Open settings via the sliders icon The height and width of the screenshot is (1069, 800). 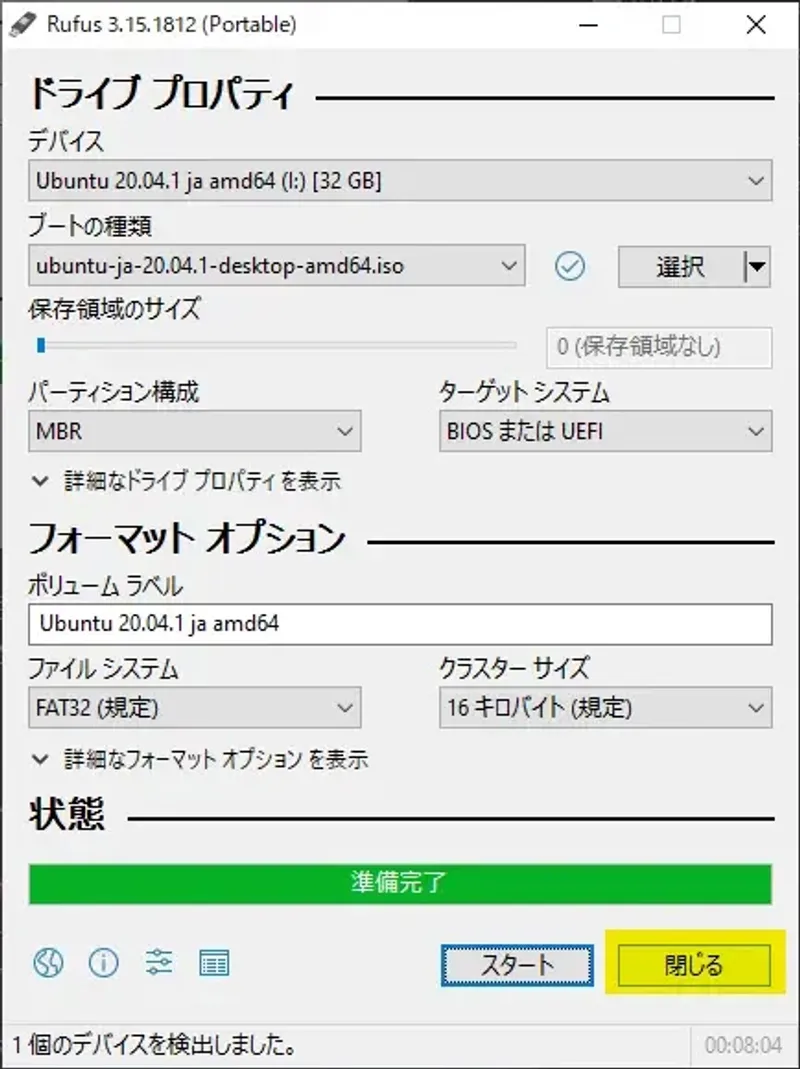tap(159, 962)
